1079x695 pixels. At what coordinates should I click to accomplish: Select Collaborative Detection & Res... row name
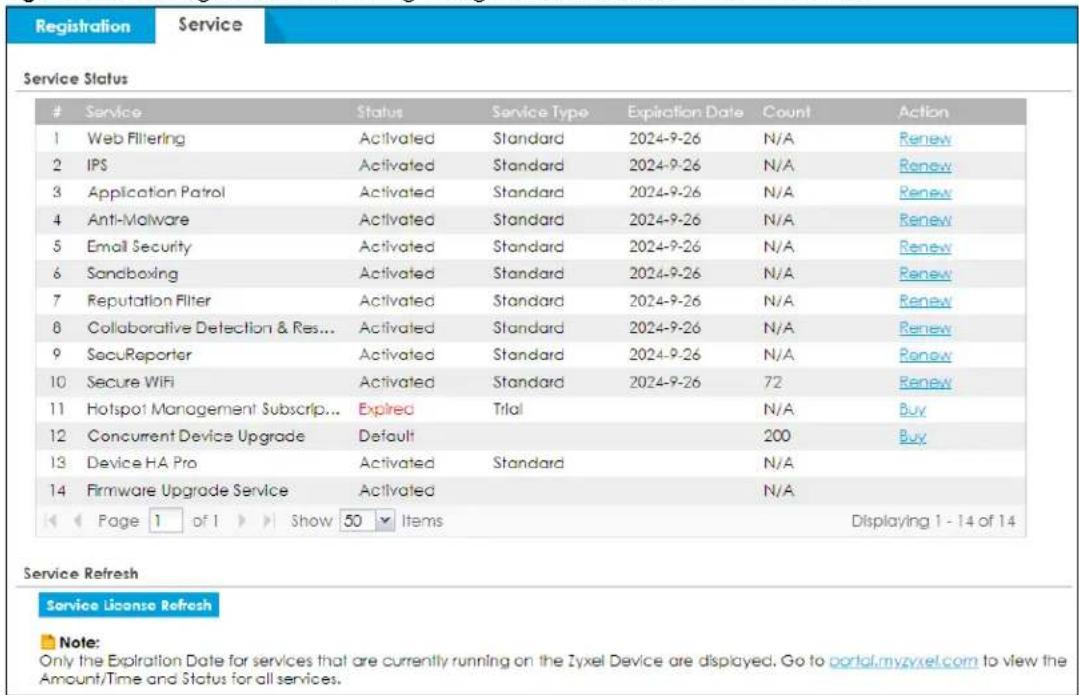click(211, 328)
